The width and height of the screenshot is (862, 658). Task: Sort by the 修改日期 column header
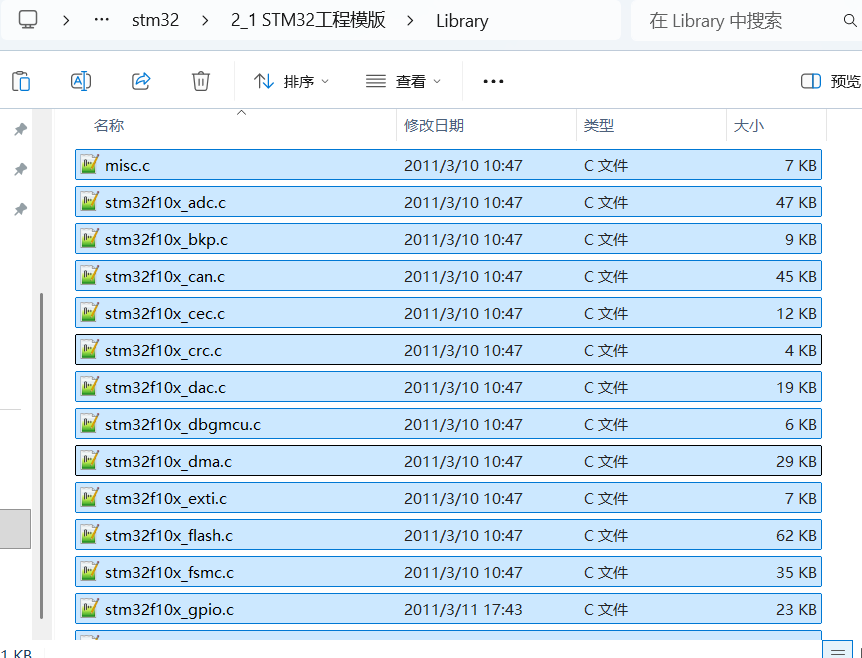[x=434, y=125]
